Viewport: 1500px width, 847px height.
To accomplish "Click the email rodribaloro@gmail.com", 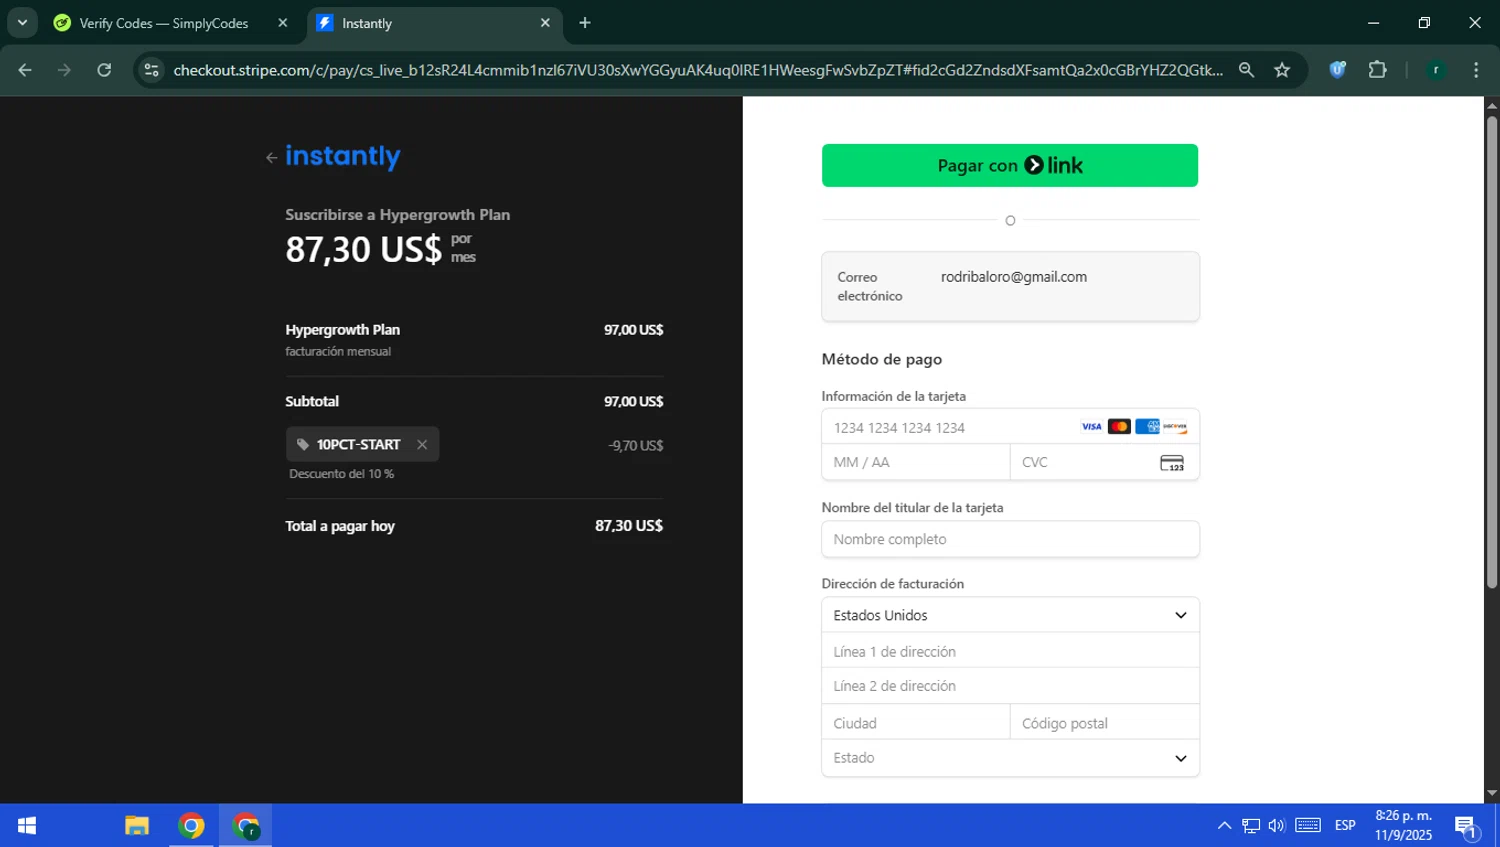I will (x=1013, y=277).
